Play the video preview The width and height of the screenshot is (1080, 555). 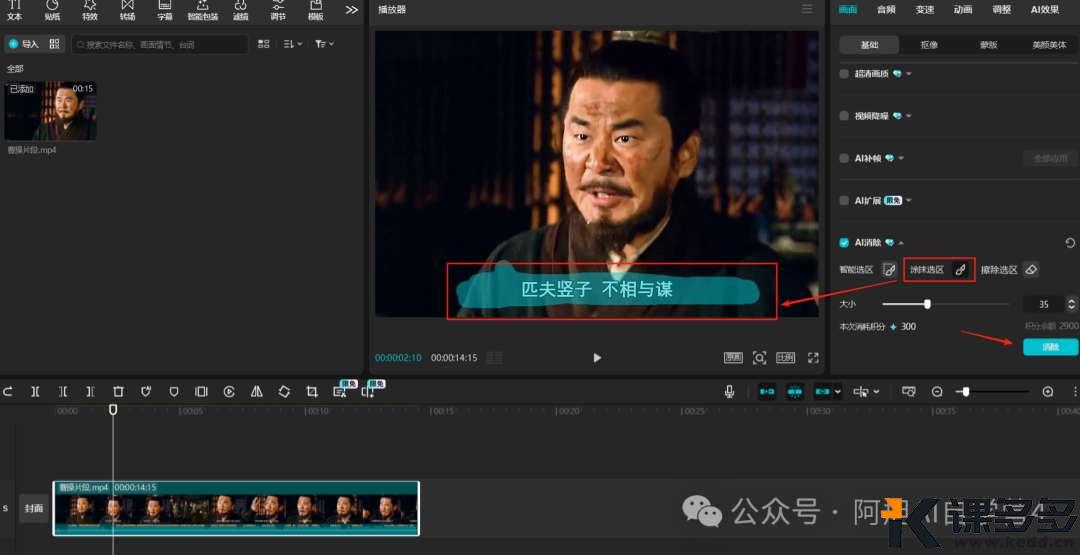tap(597, 358)
